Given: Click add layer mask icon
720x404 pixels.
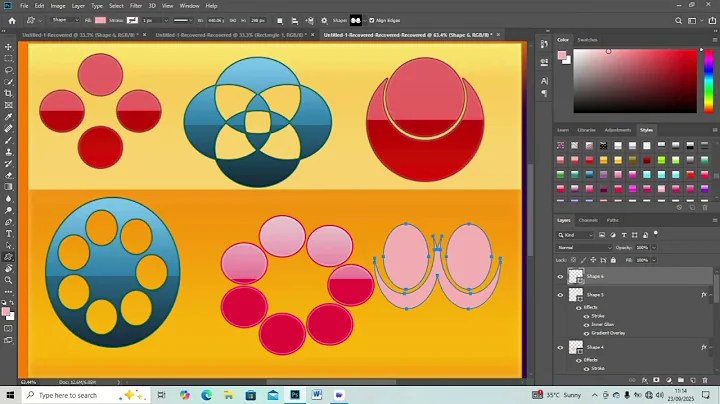Looking at the screenshot, I should click(656, 380).
